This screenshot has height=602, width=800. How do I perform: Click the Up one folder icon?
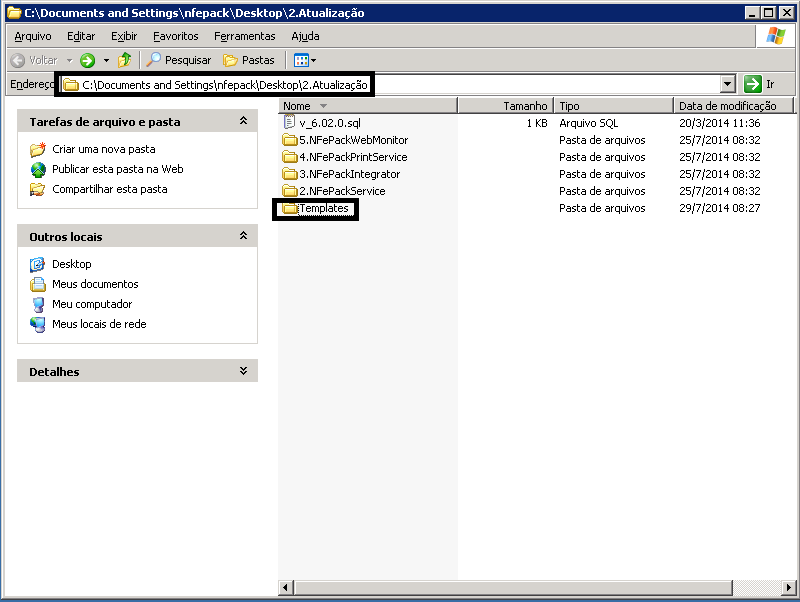coord(124,60)
